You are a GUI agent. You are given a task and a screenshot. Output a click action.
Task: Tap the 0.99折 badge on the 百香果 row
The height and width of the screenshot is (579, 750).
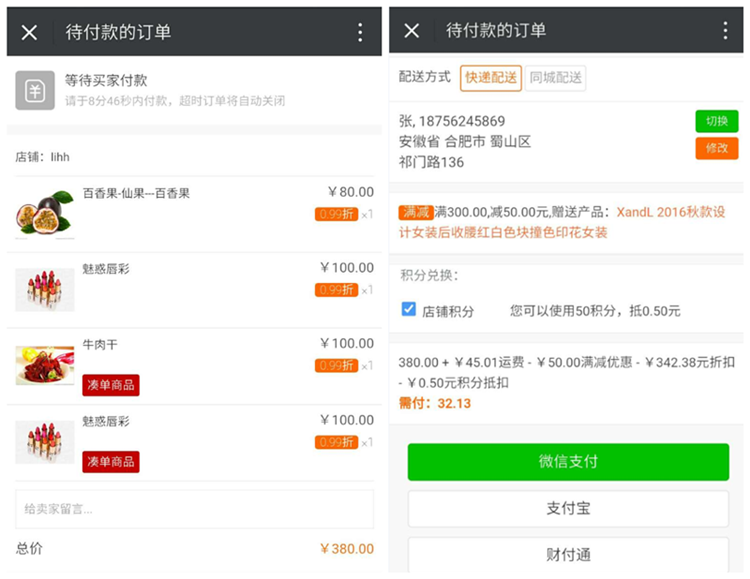click(336, 214)
